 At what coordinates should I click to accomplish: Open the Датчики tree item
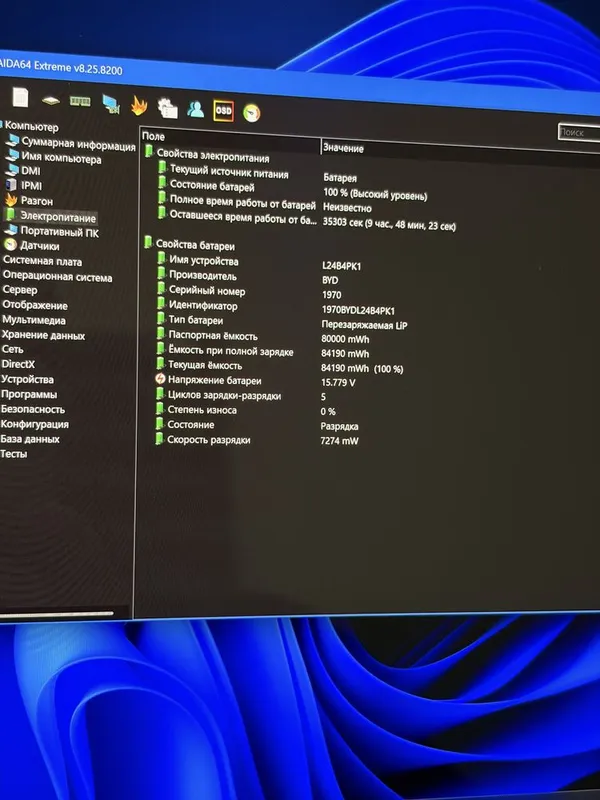click(x=40, y=246)
